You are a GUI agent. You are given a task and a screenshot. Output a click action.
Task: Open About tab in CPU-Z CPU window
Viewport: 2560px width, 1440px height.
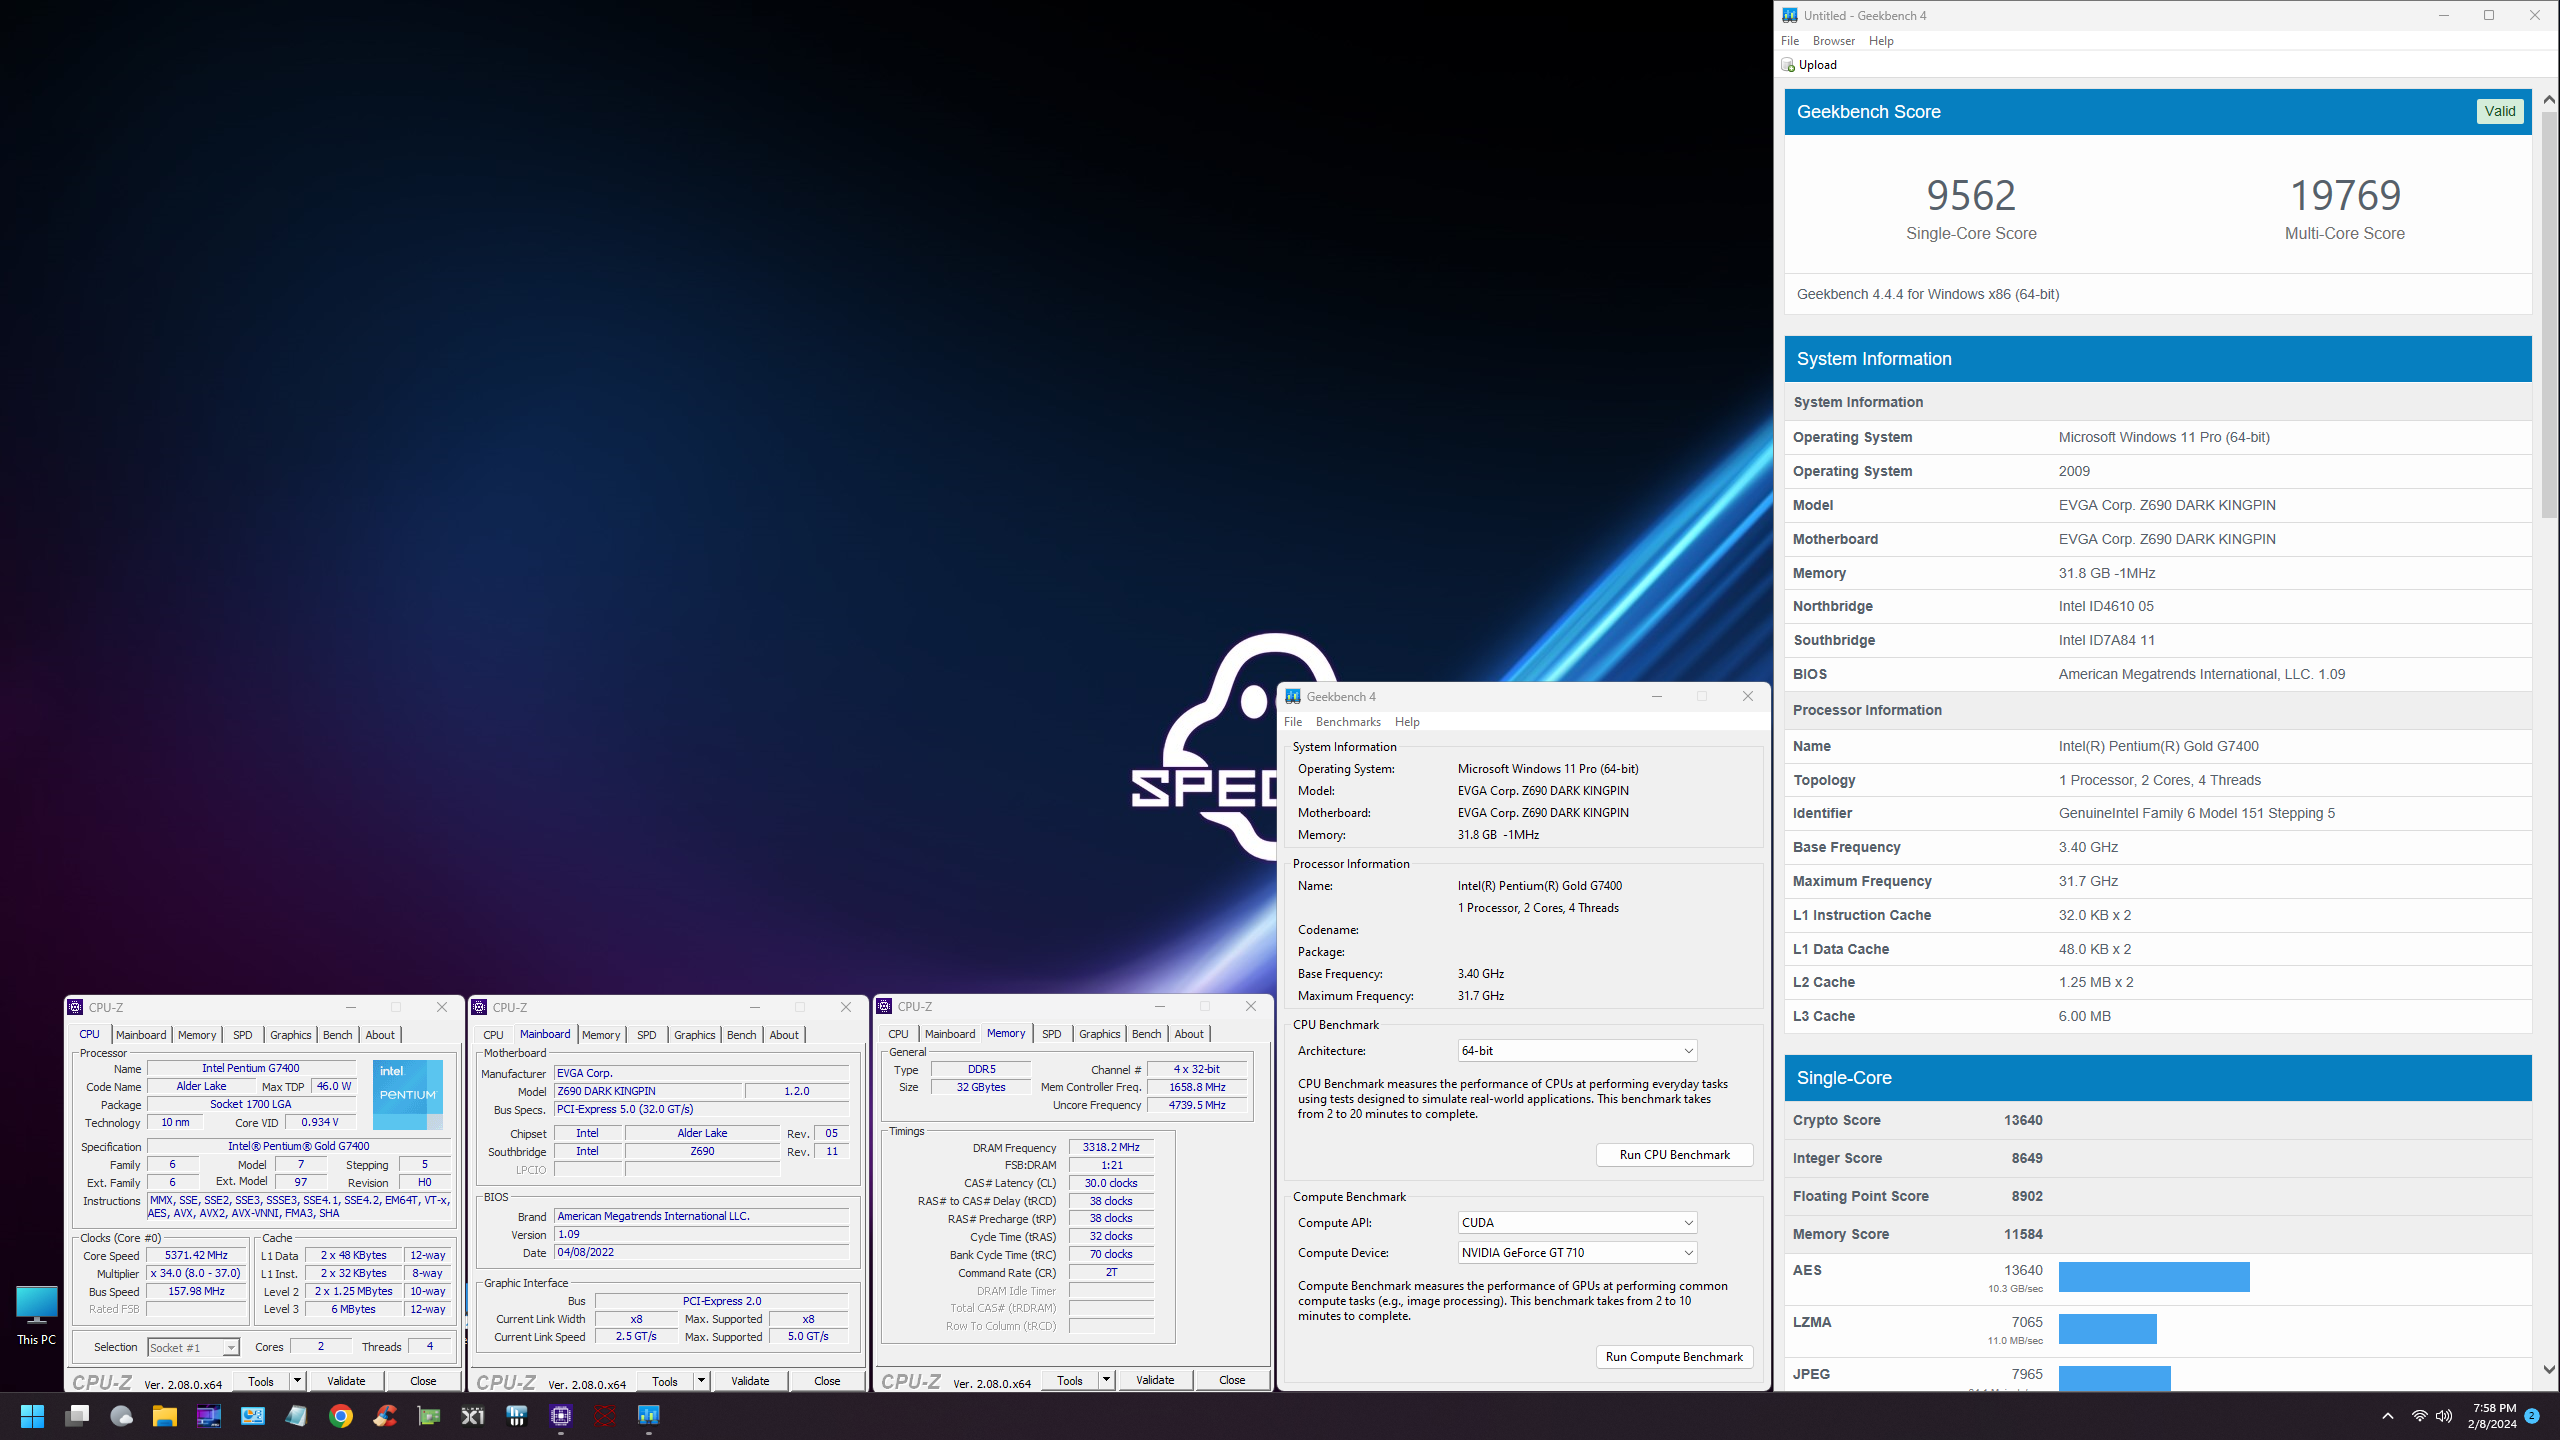(x=380, y=1035)
